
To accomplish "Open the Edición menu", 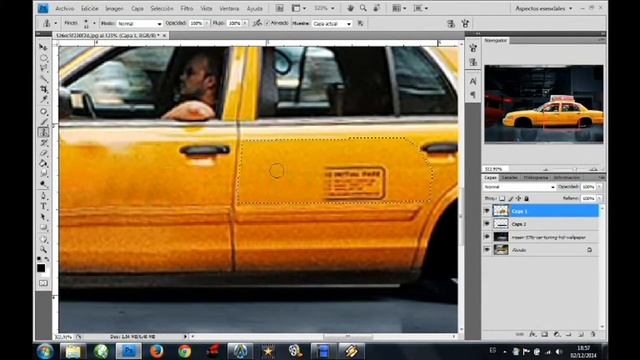I will click(x=89, y=8).
